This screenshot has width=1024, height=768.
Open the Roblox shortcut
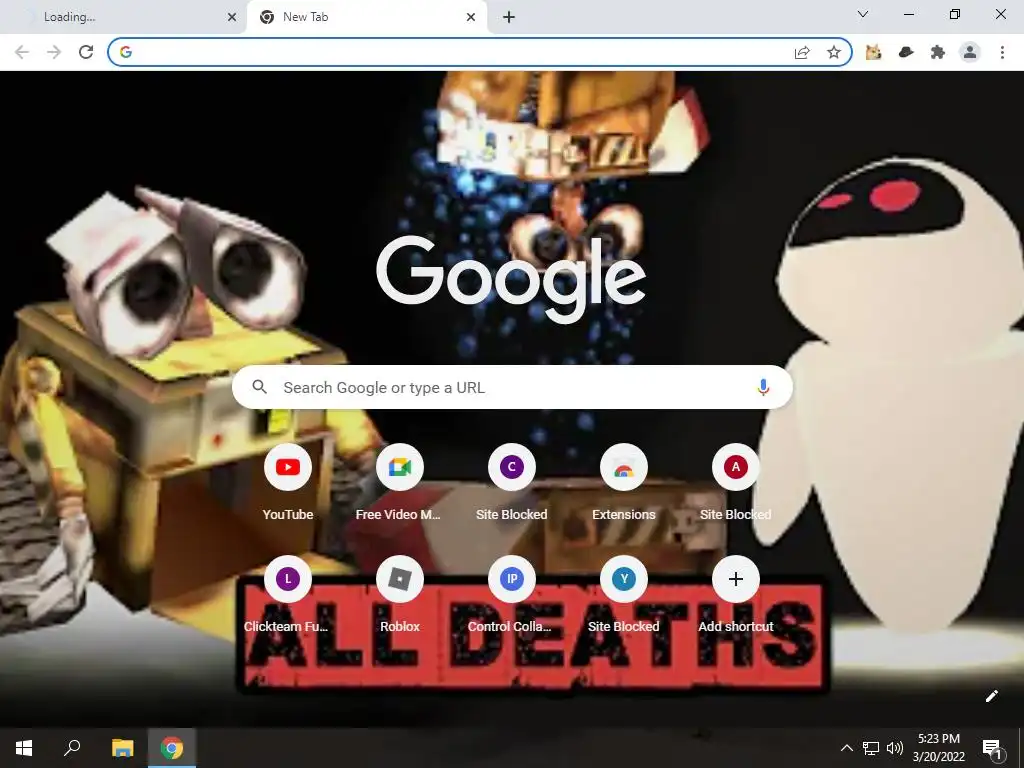(x=399, y=595)
